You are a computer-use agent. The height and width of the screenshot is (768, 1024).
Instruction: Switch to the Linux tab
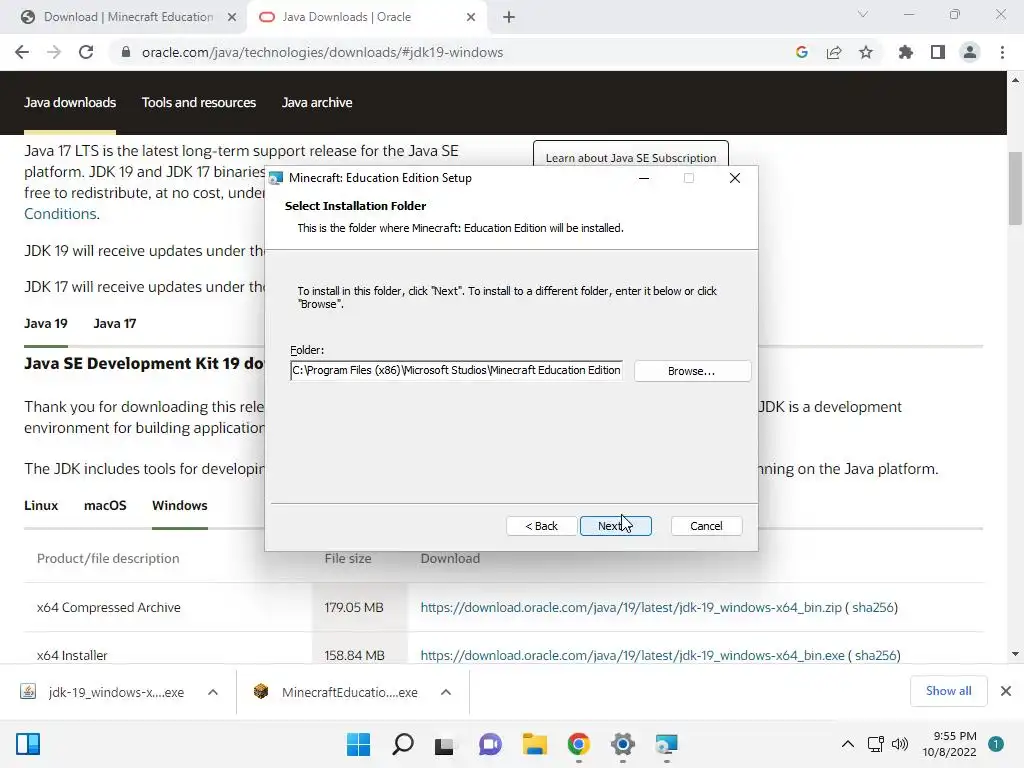tap(41, 505)
